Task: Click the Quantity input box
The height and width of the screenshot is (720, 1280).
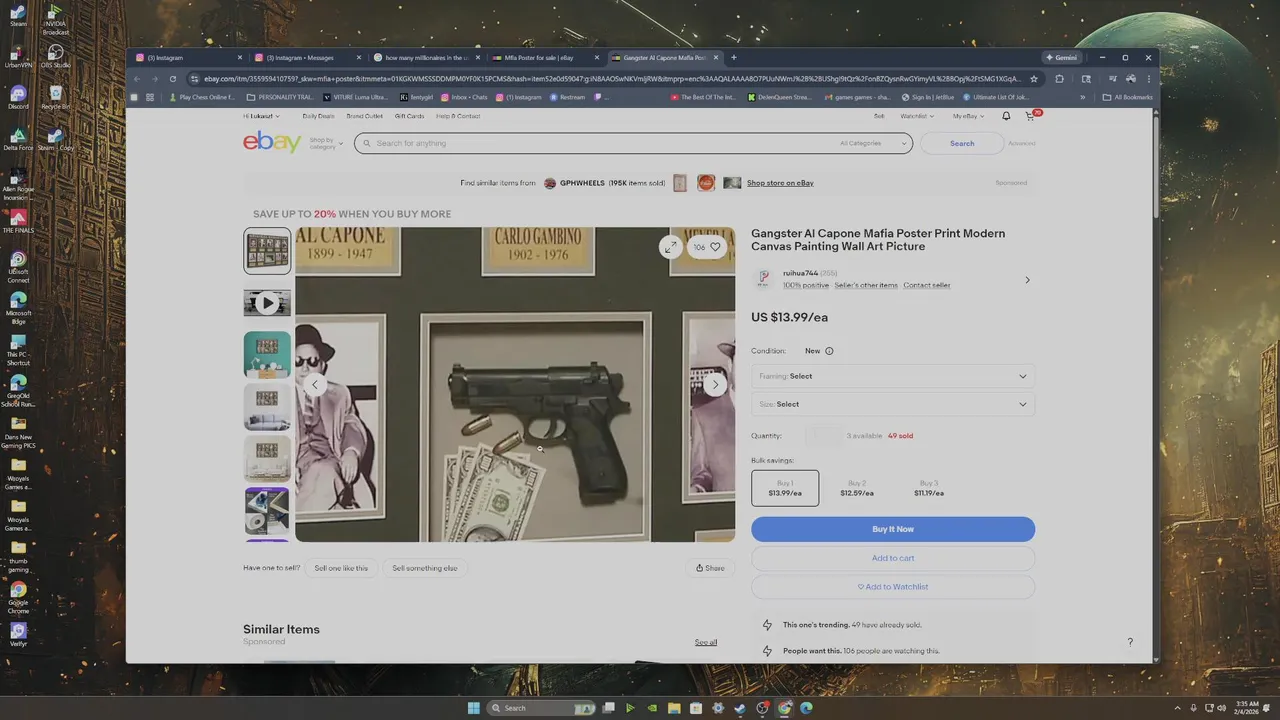Action: [x=824, y=436]
